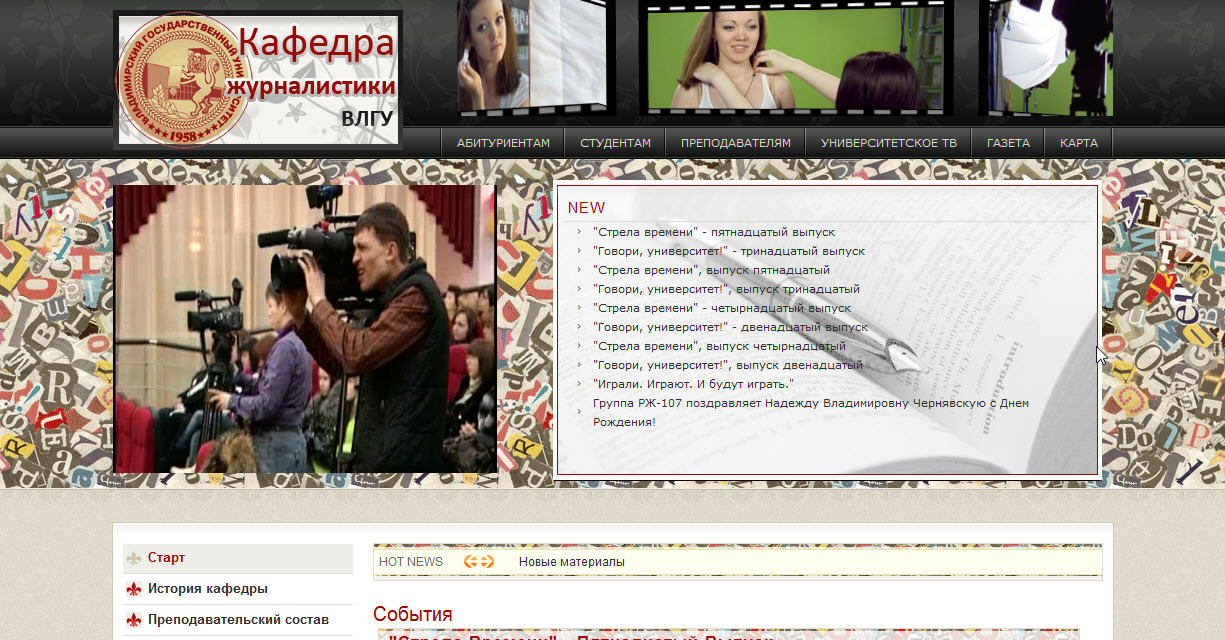Open "Играли. Играют. И будут играть." link
Viewport: 1225px width, 640px height.
(692, 384)
